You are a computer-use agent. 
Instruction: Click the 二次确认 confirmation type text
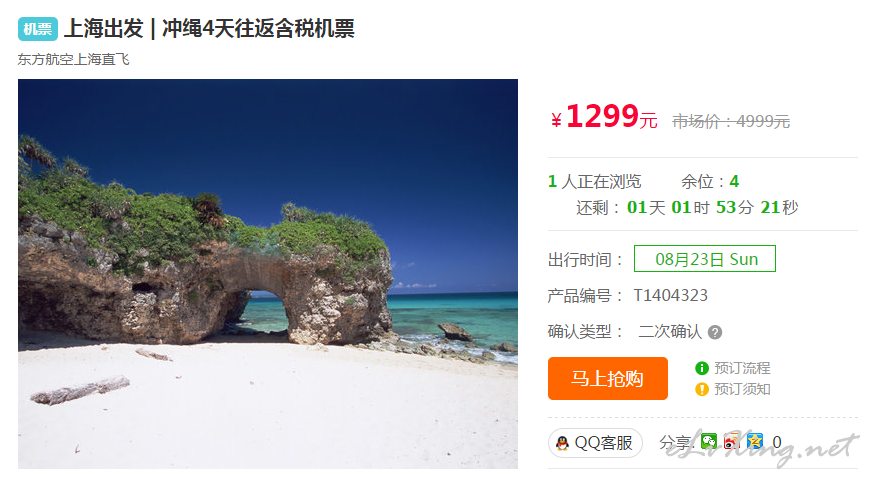pyautogui.click(x=670, y=332)
